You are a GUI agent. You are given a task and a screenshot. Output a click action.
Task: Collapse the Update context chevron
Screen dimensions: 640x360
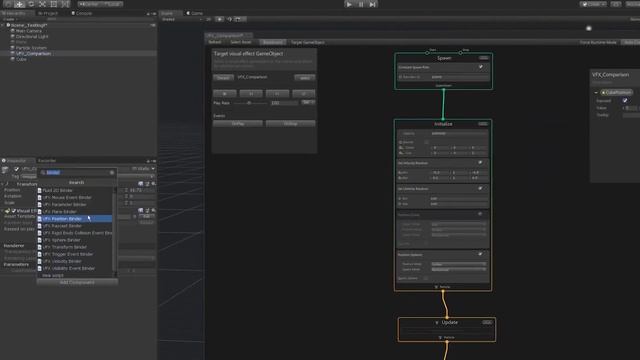437,322
